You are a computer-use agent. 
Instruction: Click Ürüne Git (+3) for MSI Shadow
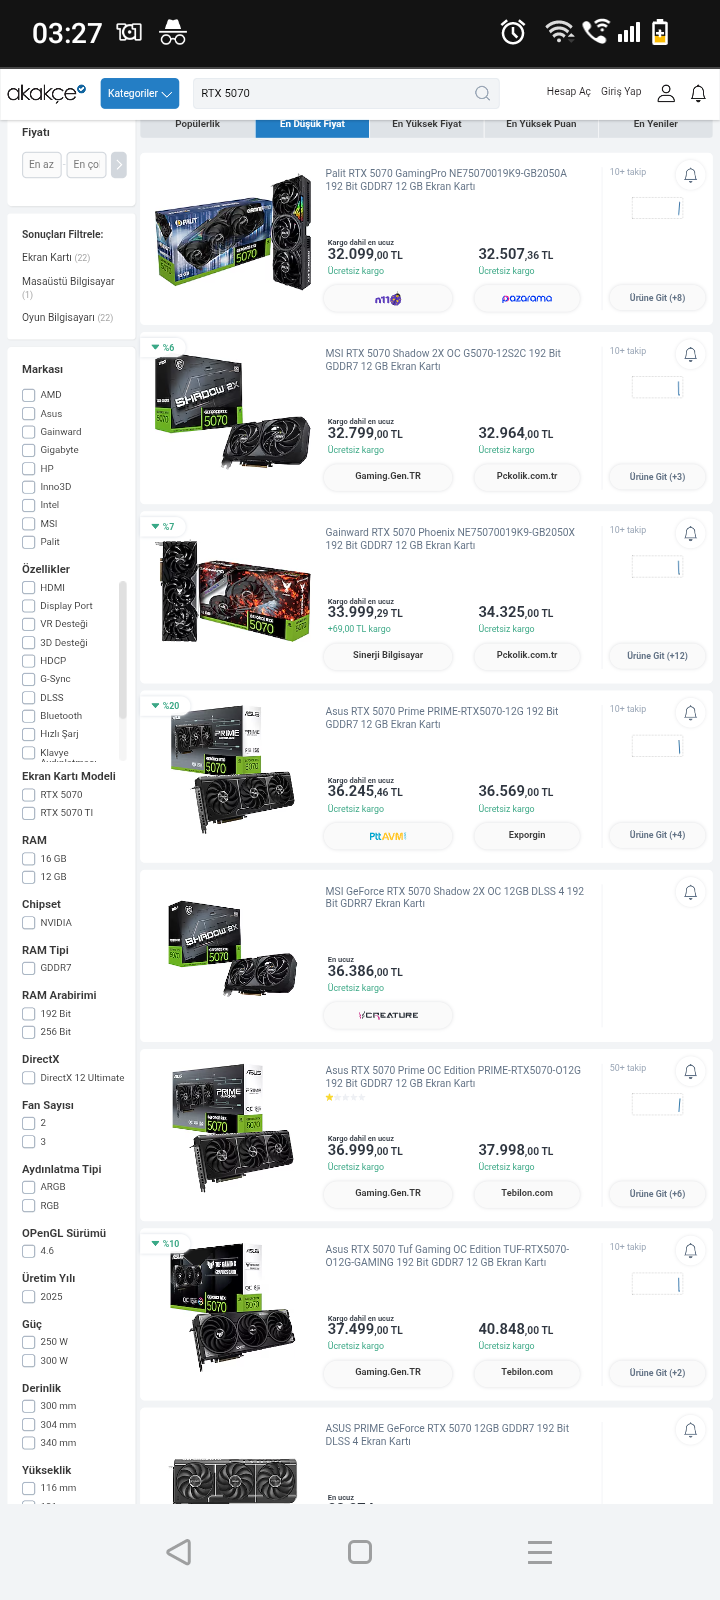pos(657,477)
